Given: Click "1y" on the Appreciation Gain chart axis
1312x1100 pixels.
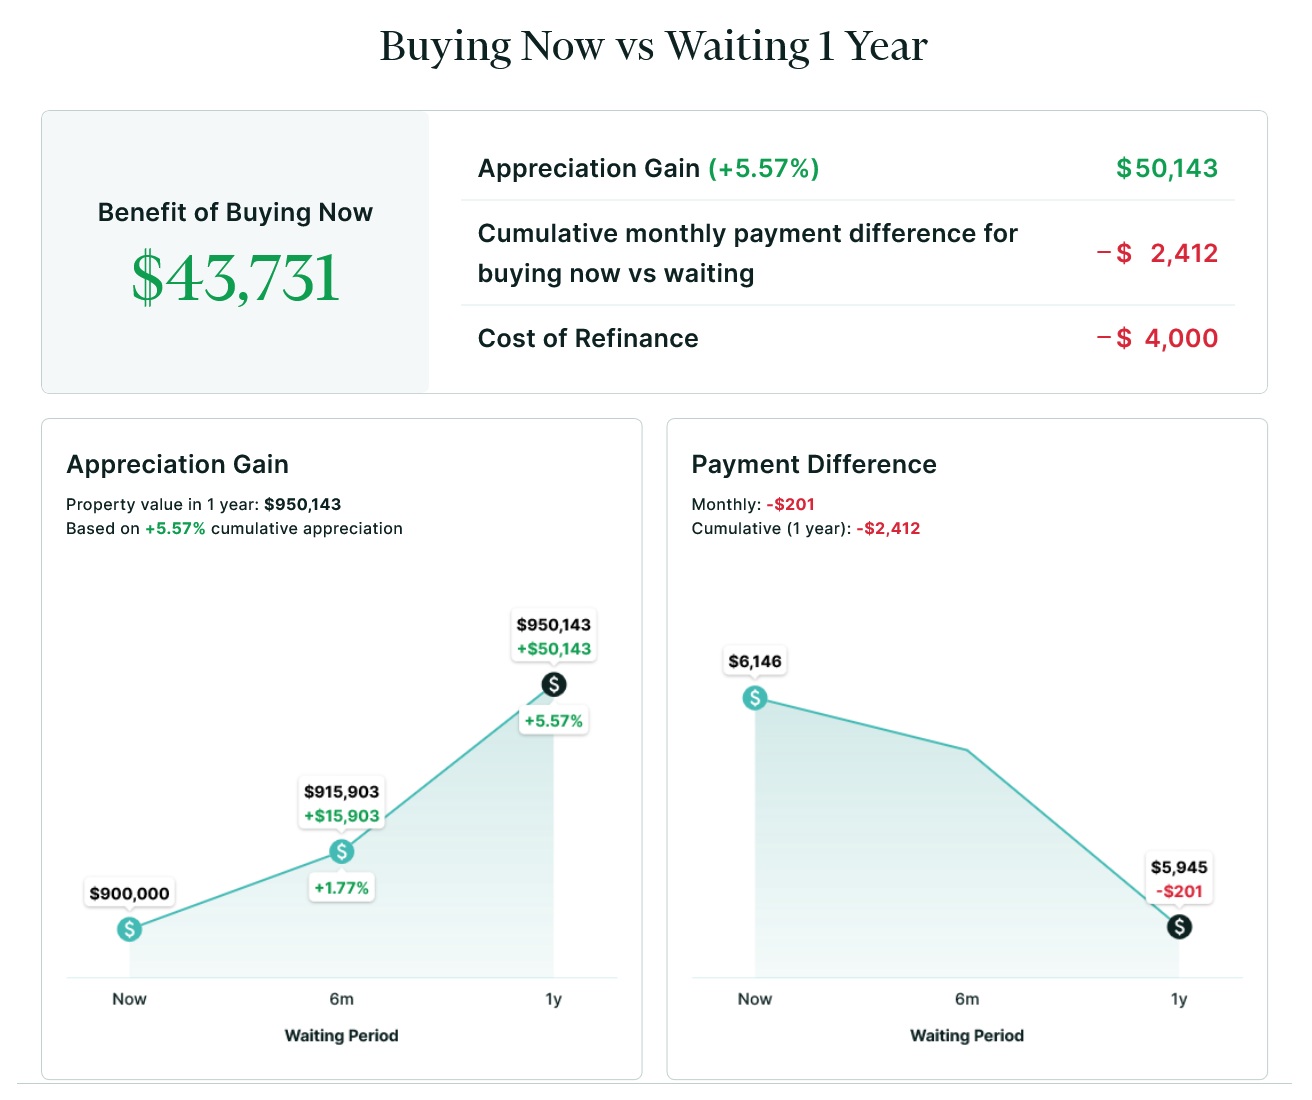Looking at the screenshot, I should 554,999.
